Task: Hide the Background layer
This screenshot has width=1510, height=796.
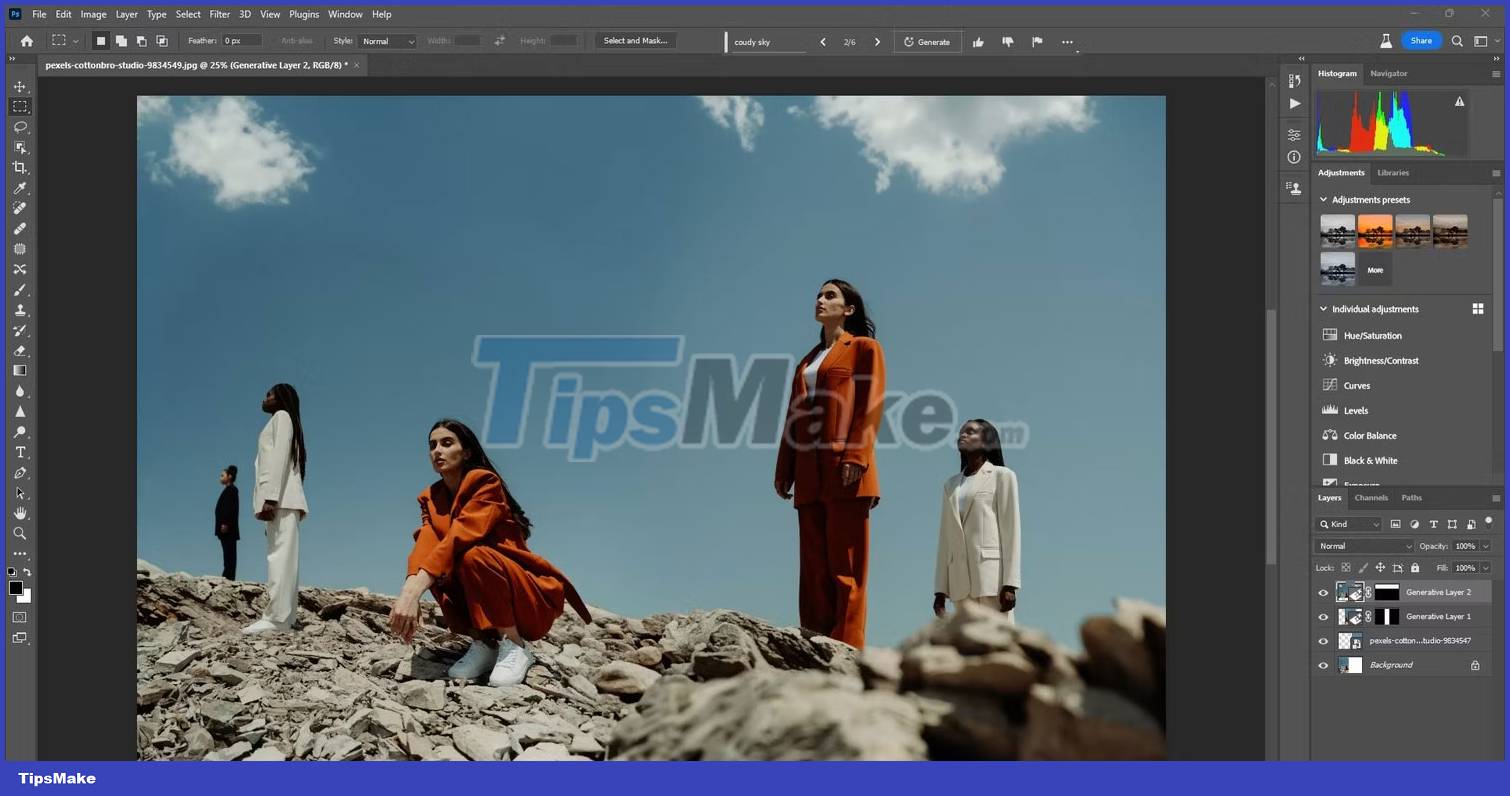Action: coord(1323,664)
